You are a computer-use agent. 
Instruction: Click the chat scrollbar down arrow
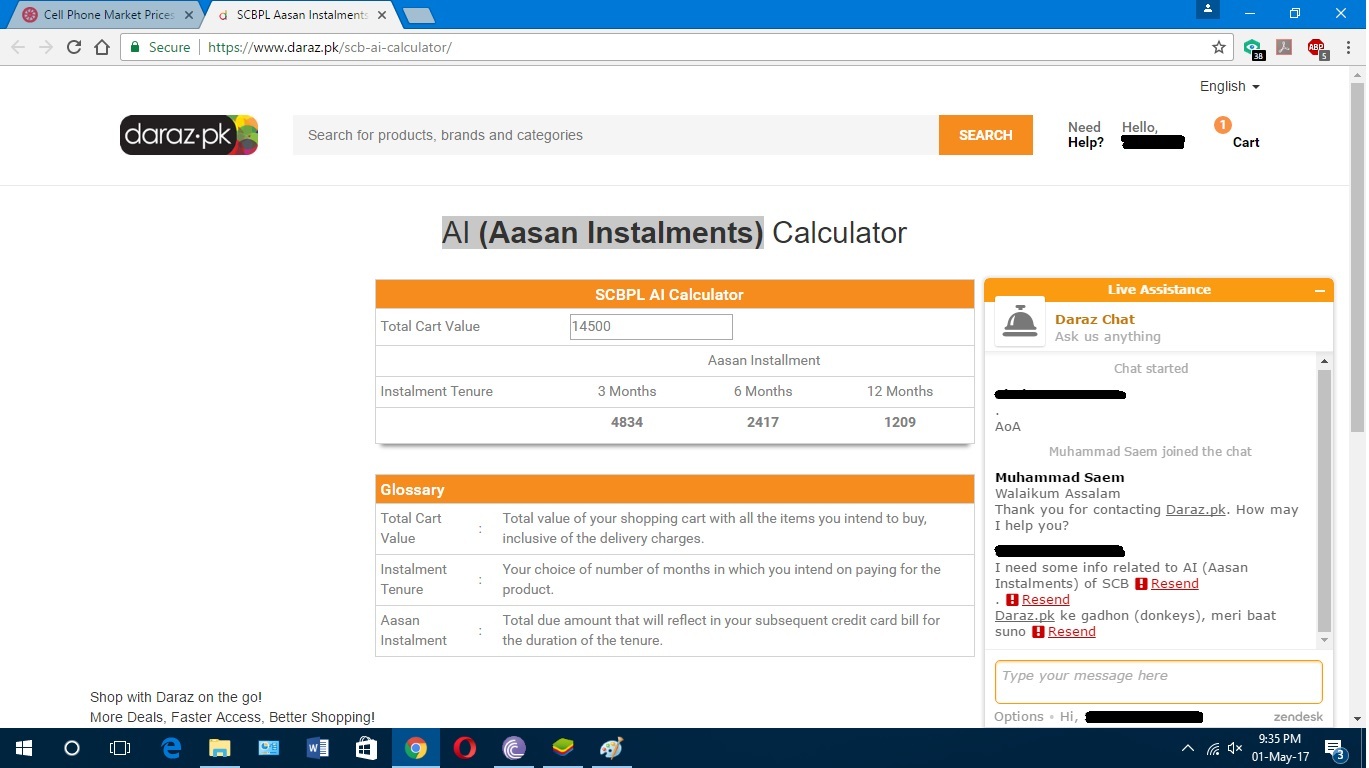click(x=1325, y=640)
